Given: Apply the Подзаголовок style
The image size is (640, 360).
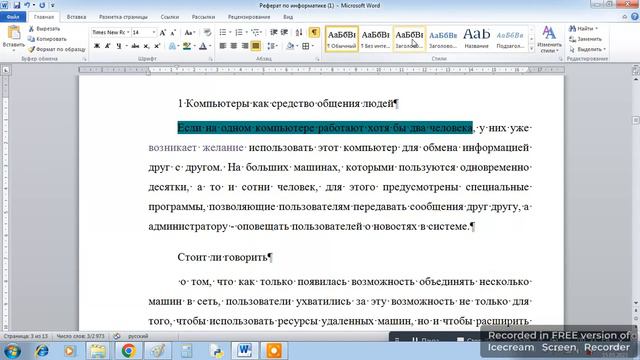Looking at the screenshot, I should click(x=510, y=39).
